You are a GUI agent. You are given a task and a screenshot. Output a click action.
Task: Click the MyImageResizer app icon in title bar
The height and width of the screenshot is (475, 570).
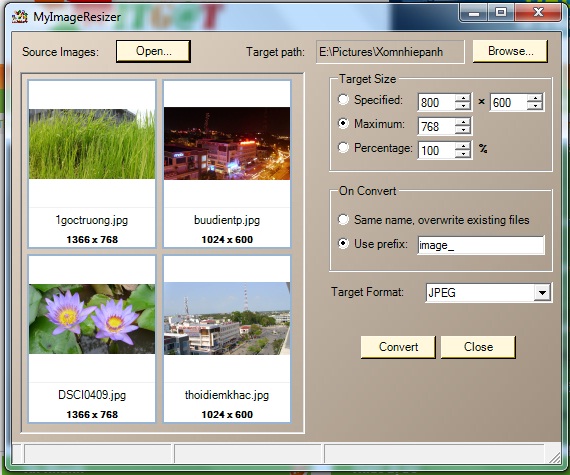(x=20, y=16)
